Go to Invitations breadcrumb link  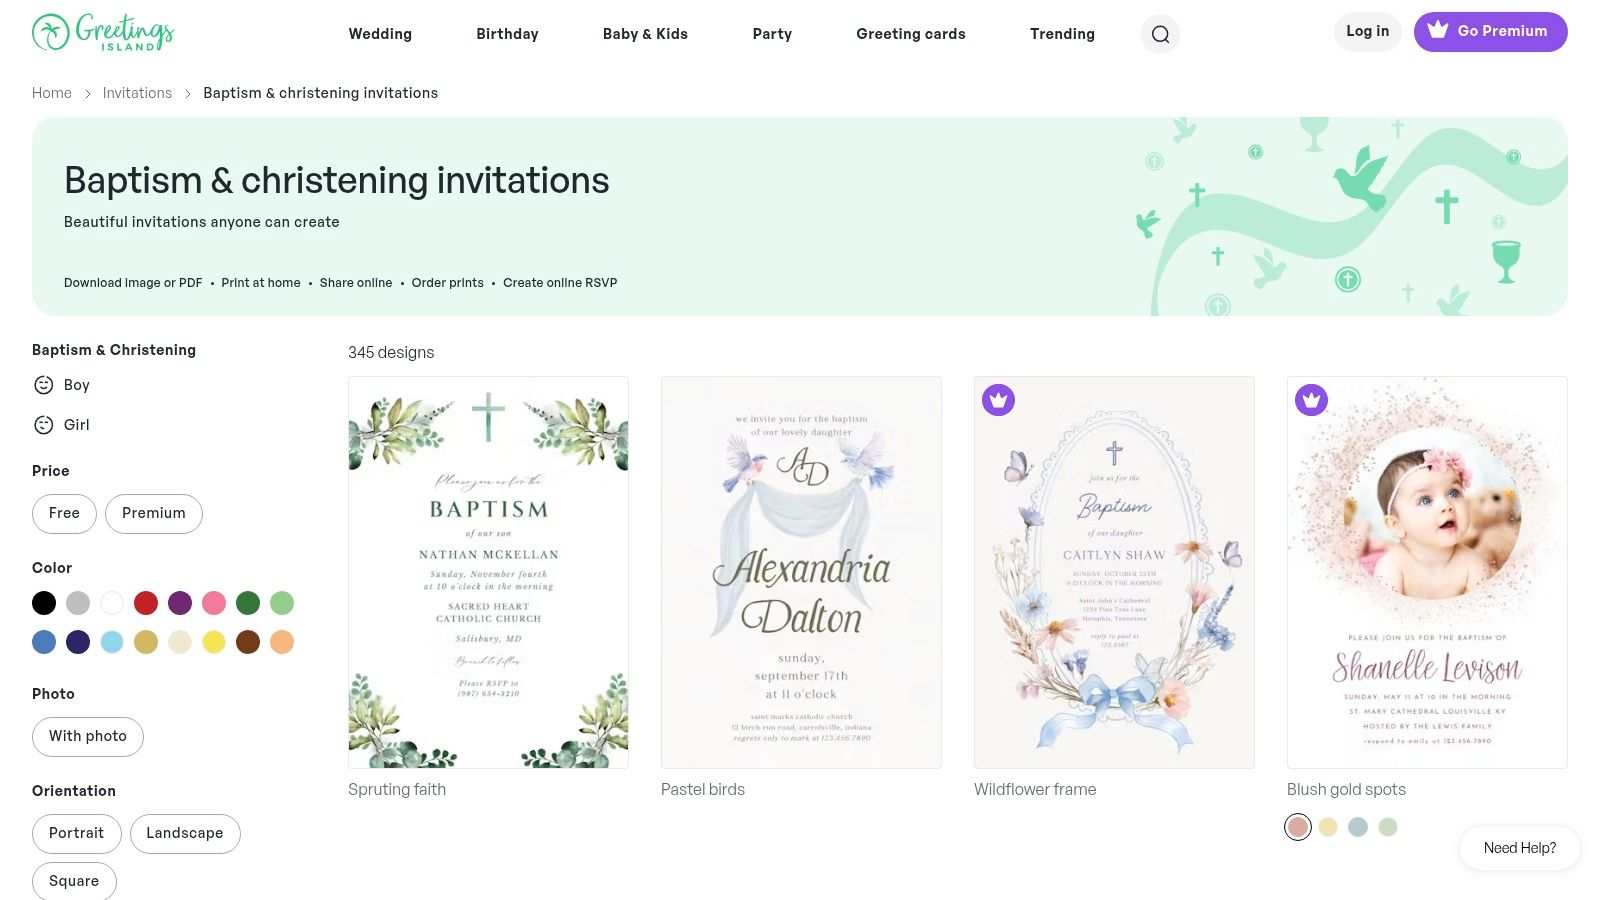pyautogui.click(x=137, y=93)
